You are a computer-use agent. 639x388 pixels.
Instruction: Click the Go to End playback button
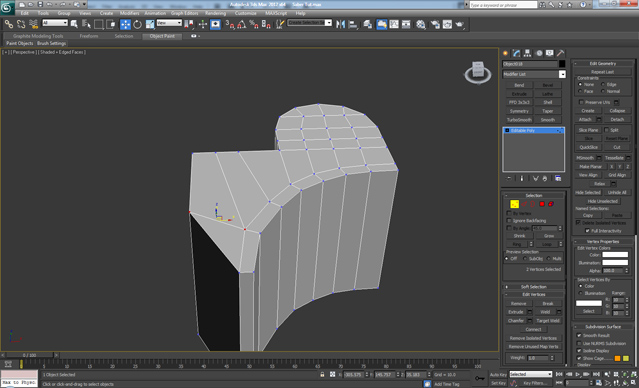pyautogui.click(x=596, y=374)
